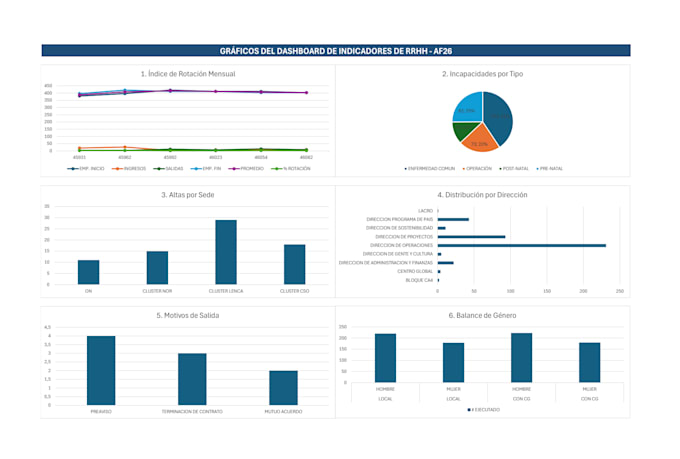Image resolution: width=680 pixels, height=459 pixels.
Task: Select the 'DIRECCION DE GENTE Y CULTURA' label
Action: click(x=398, y=254)
